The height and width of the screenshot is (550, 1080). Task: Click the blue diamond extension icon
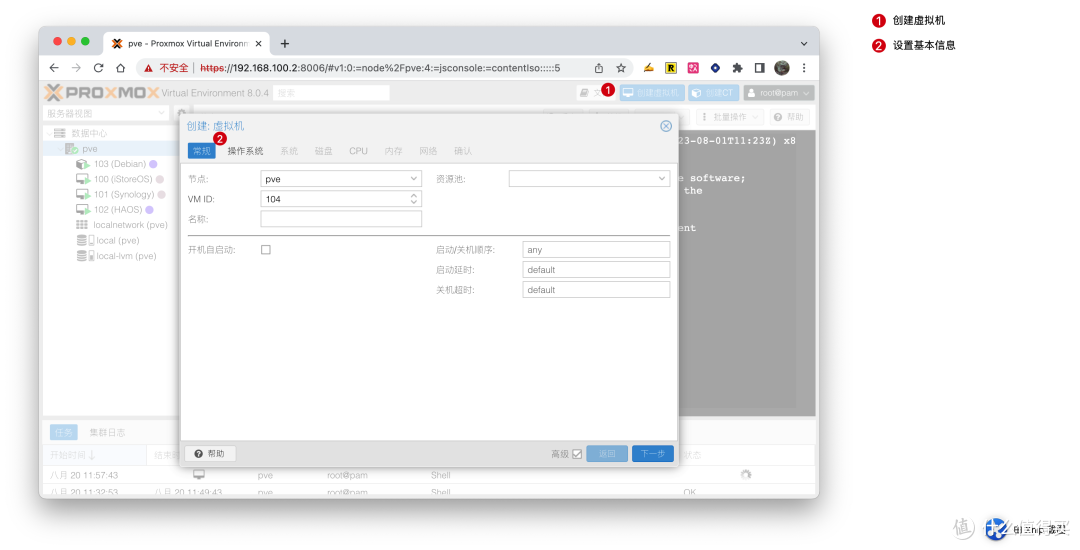[x=715, y=67]
